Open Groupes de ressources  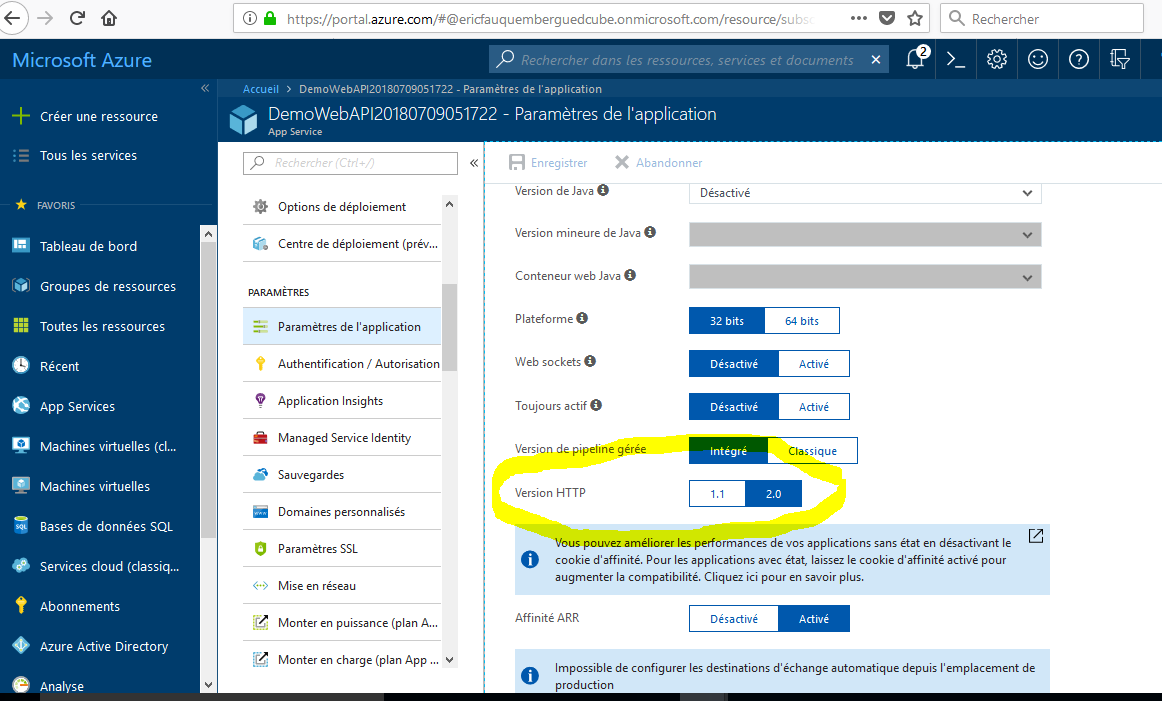(x=107, y=286)
